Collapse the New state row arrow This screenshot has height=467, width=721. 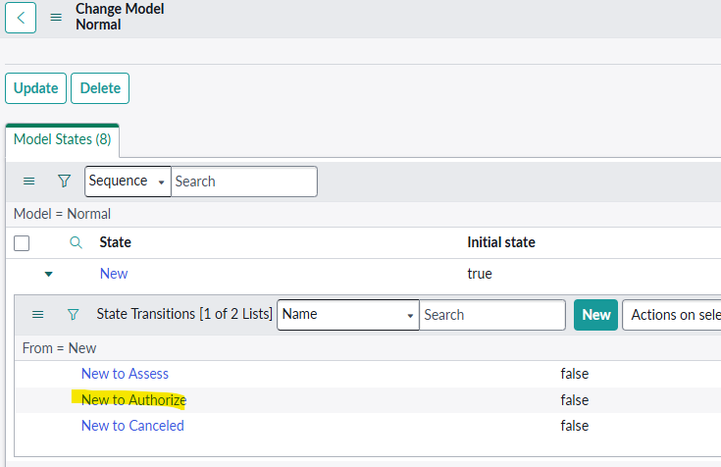click(x=48, y=274)
